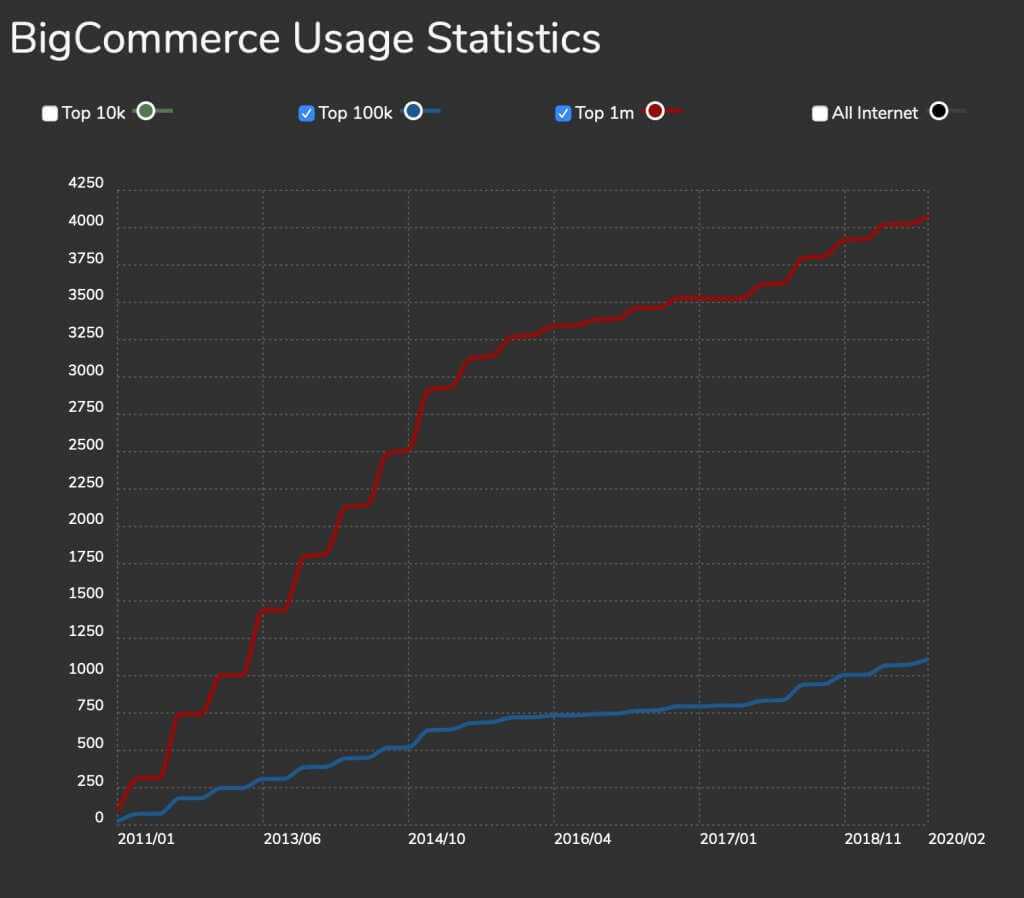
Task: Click the All Internet legend label
Action: [877, 114]
